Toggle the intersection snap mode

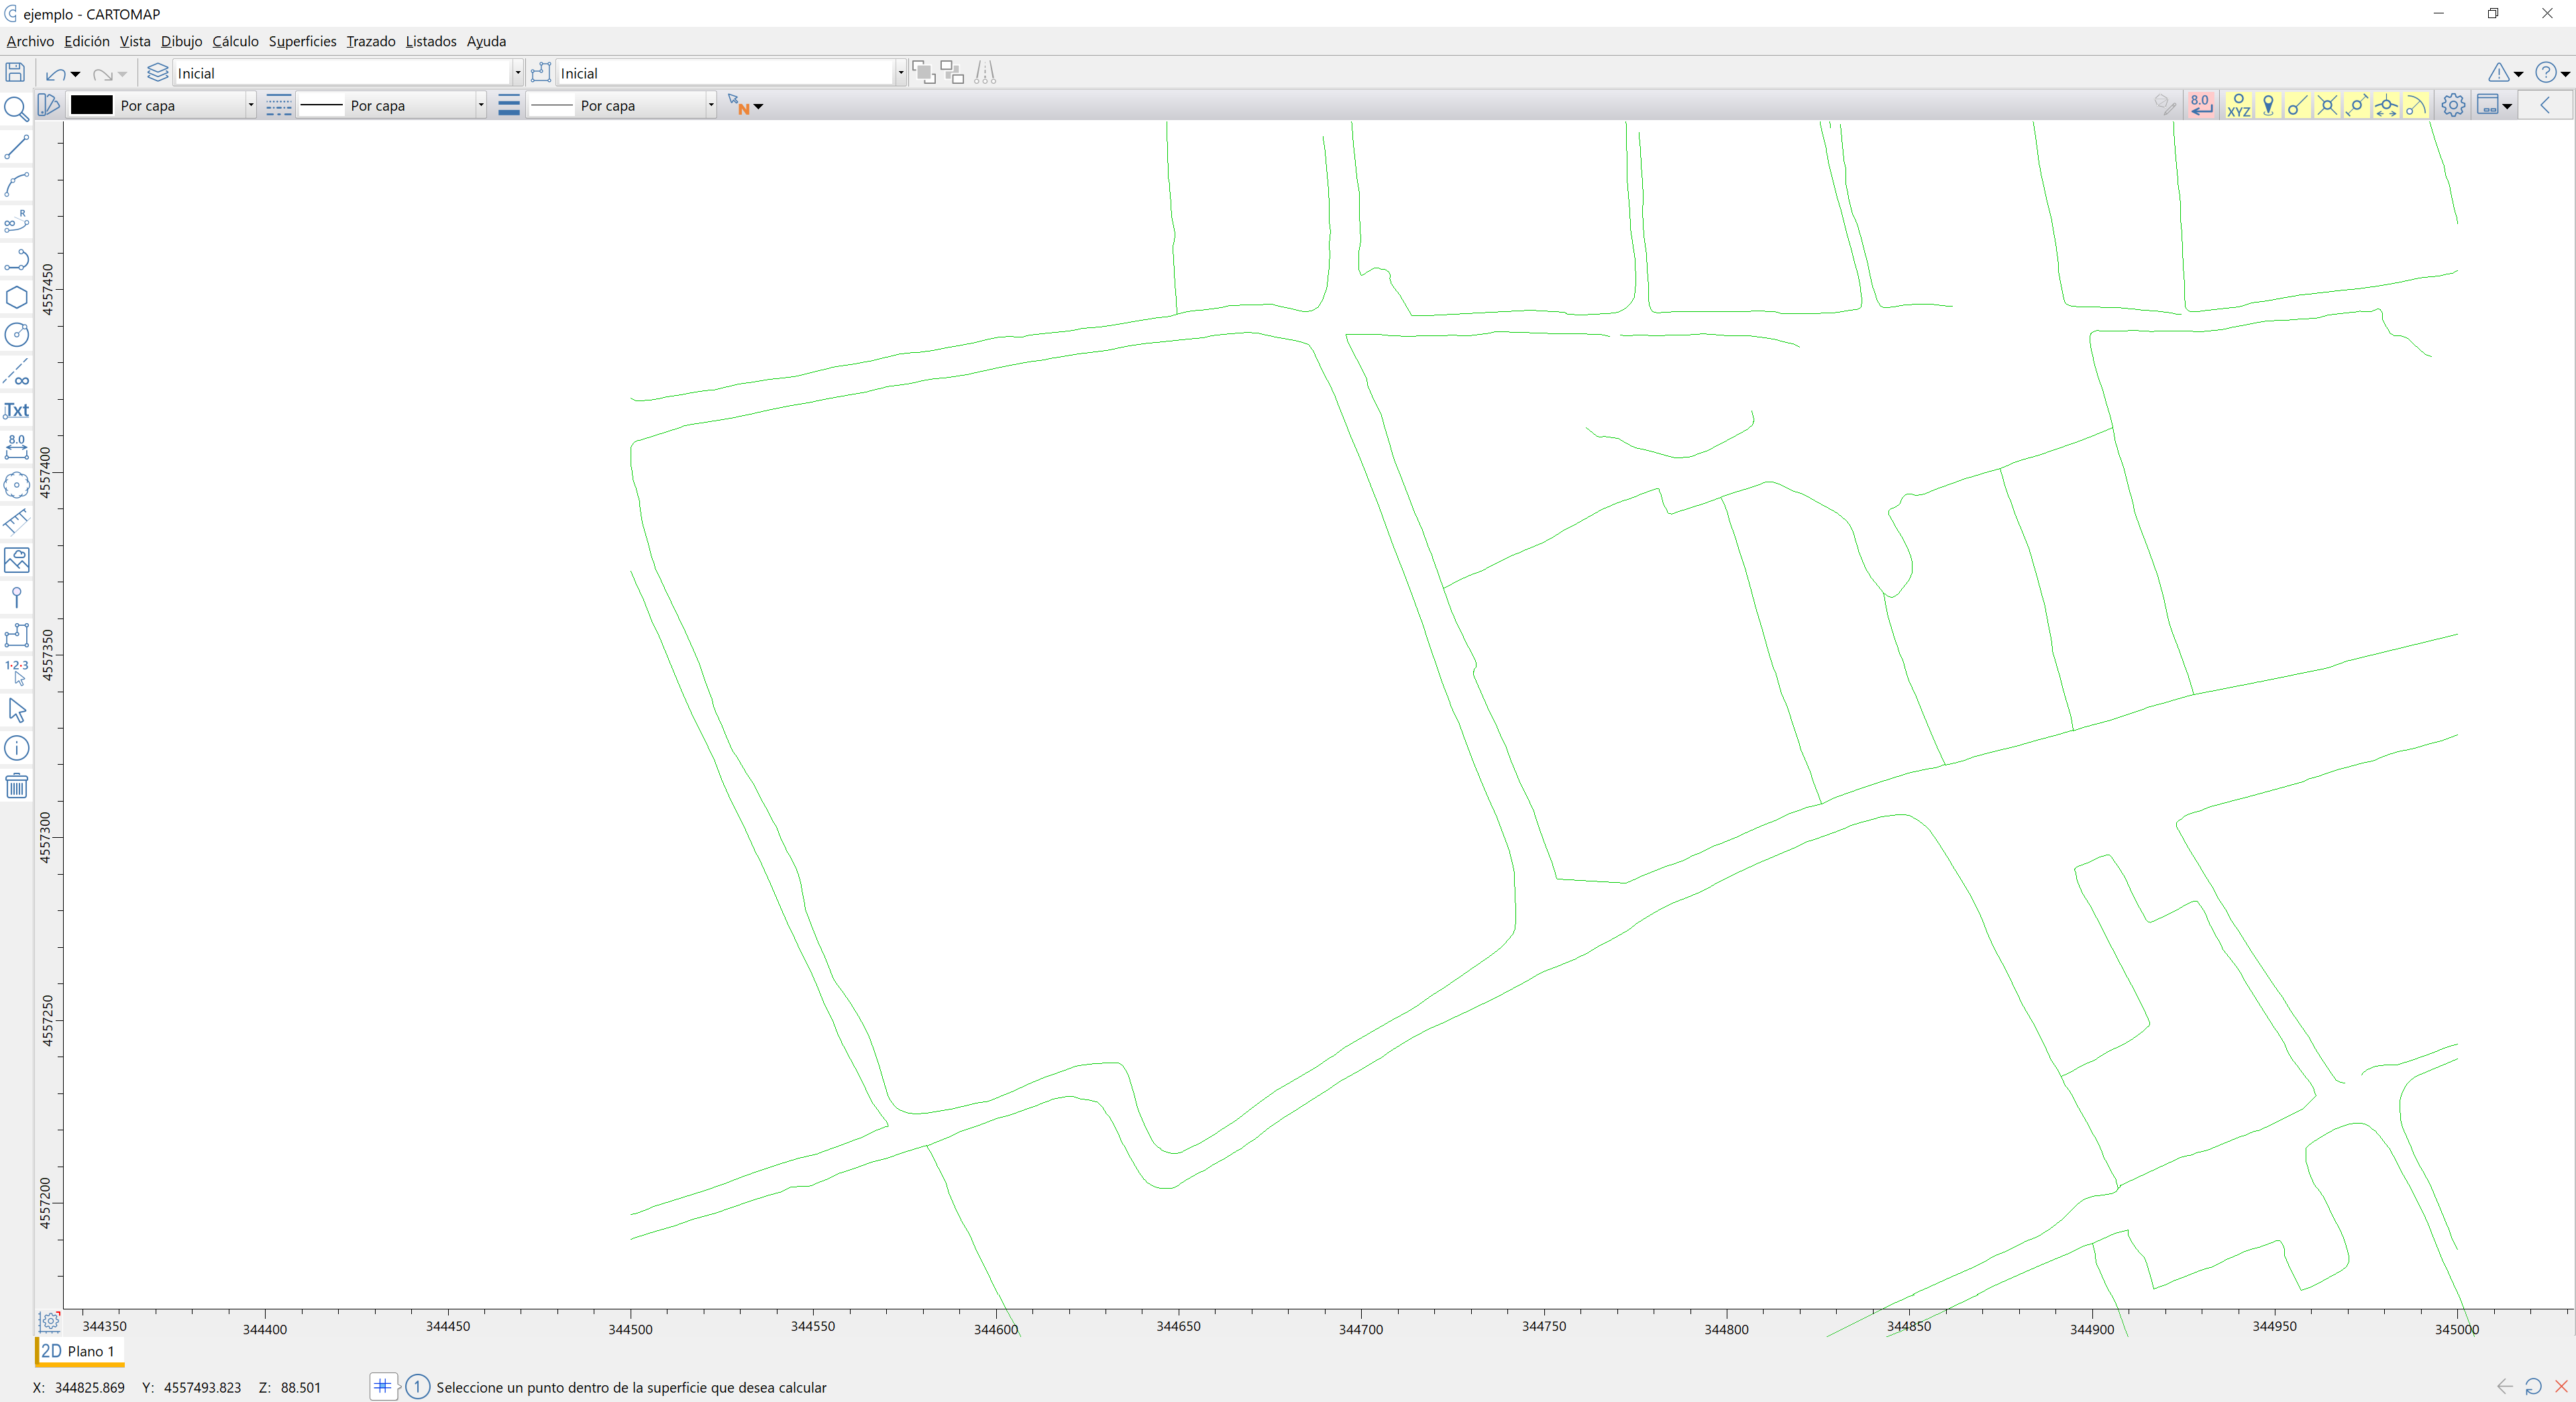pos(2327,105)
